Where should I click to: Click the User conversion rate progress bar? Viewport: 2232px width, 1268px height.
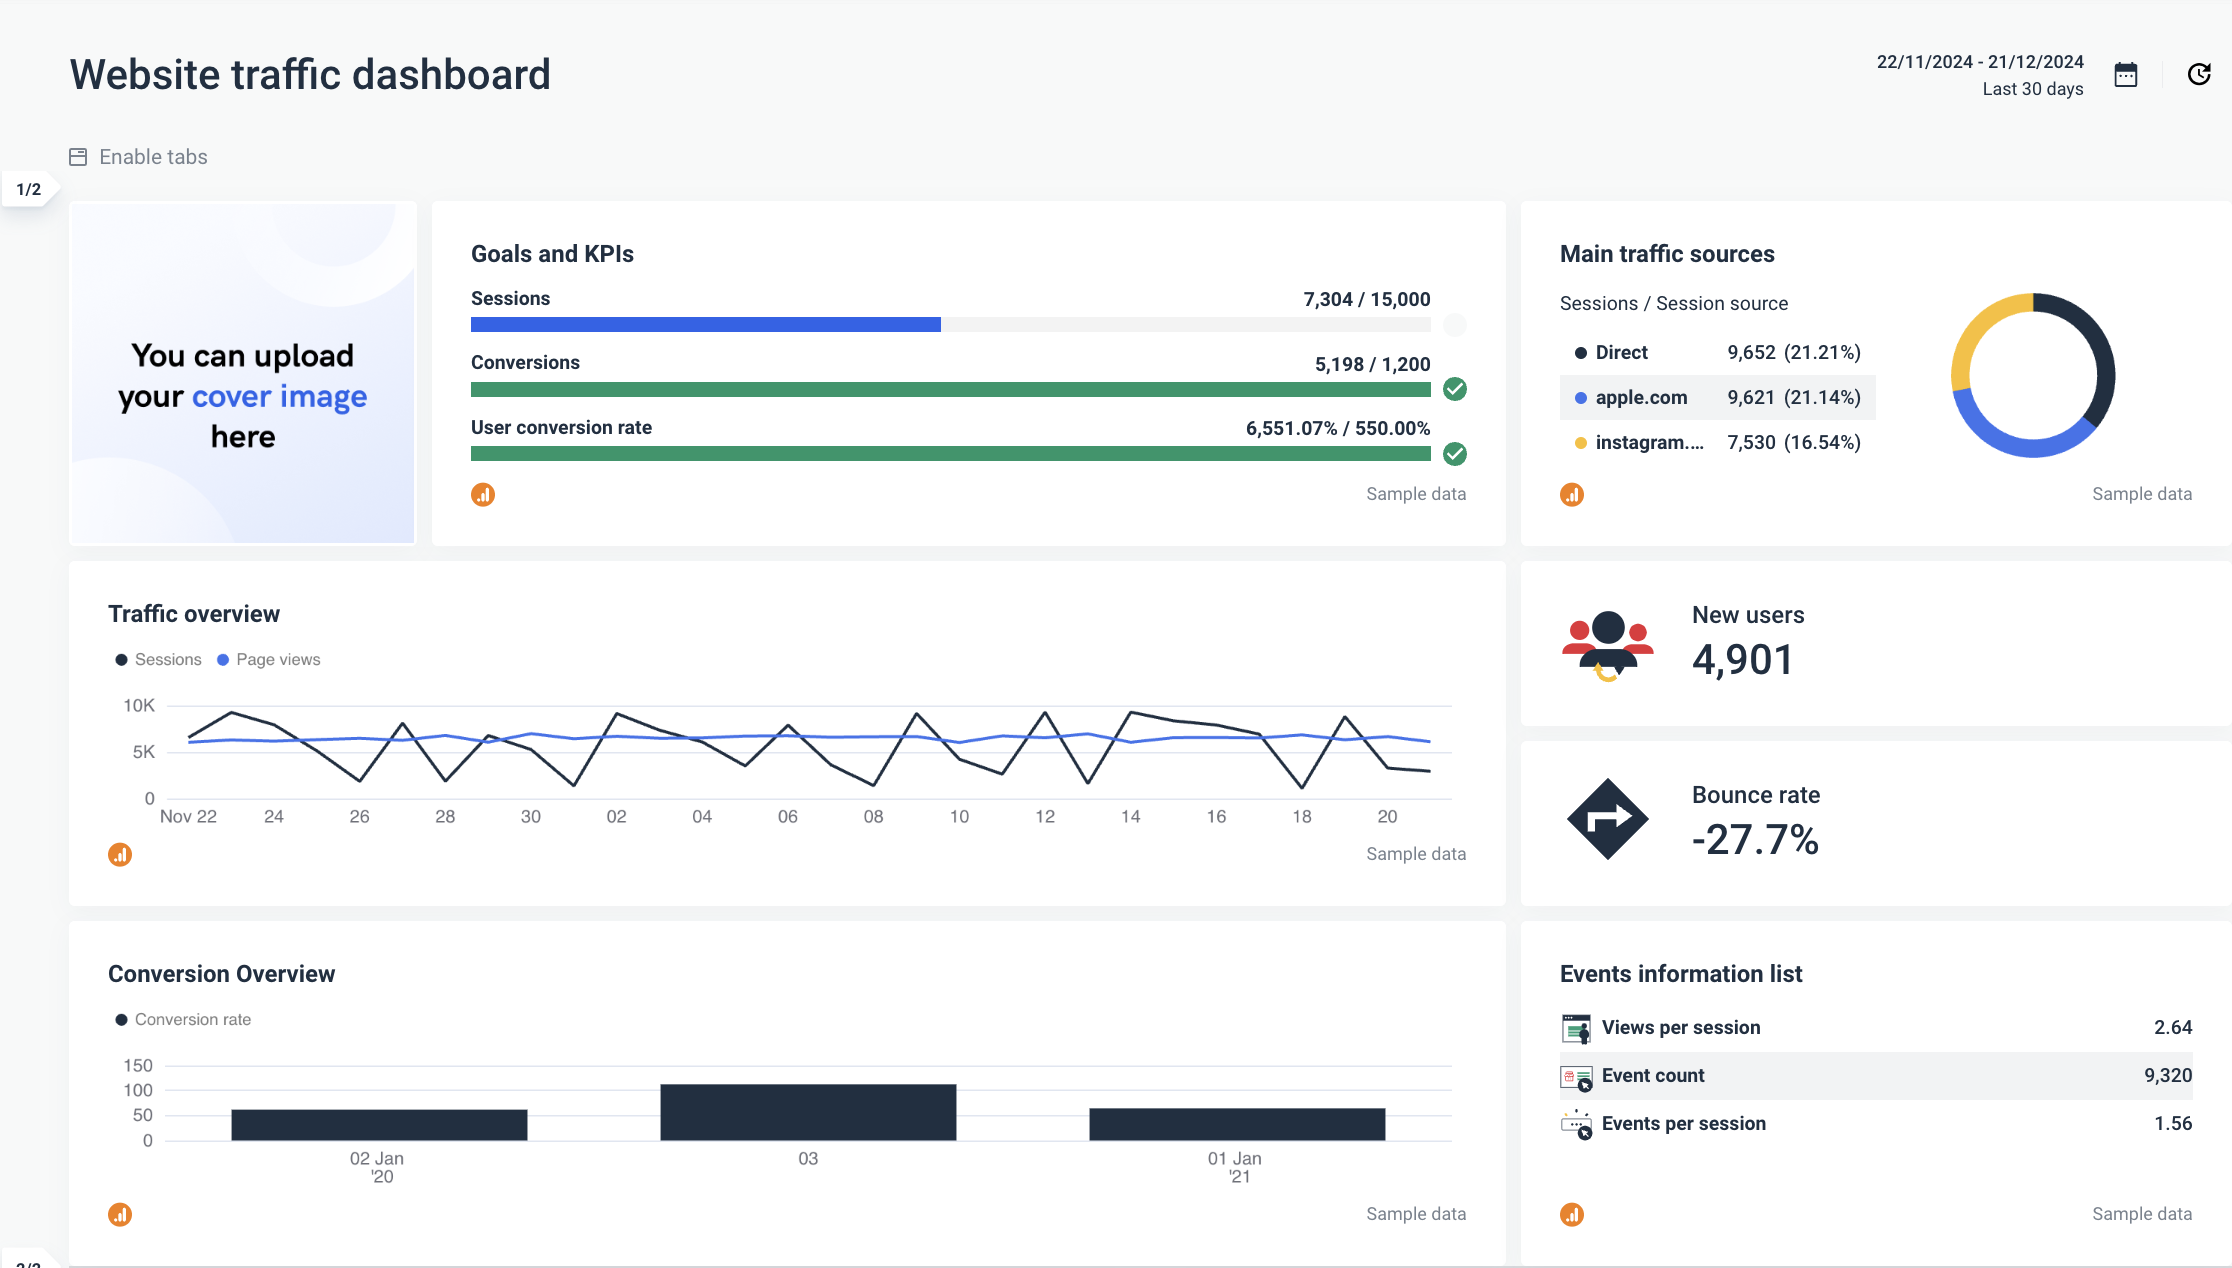tap(950, 454)
